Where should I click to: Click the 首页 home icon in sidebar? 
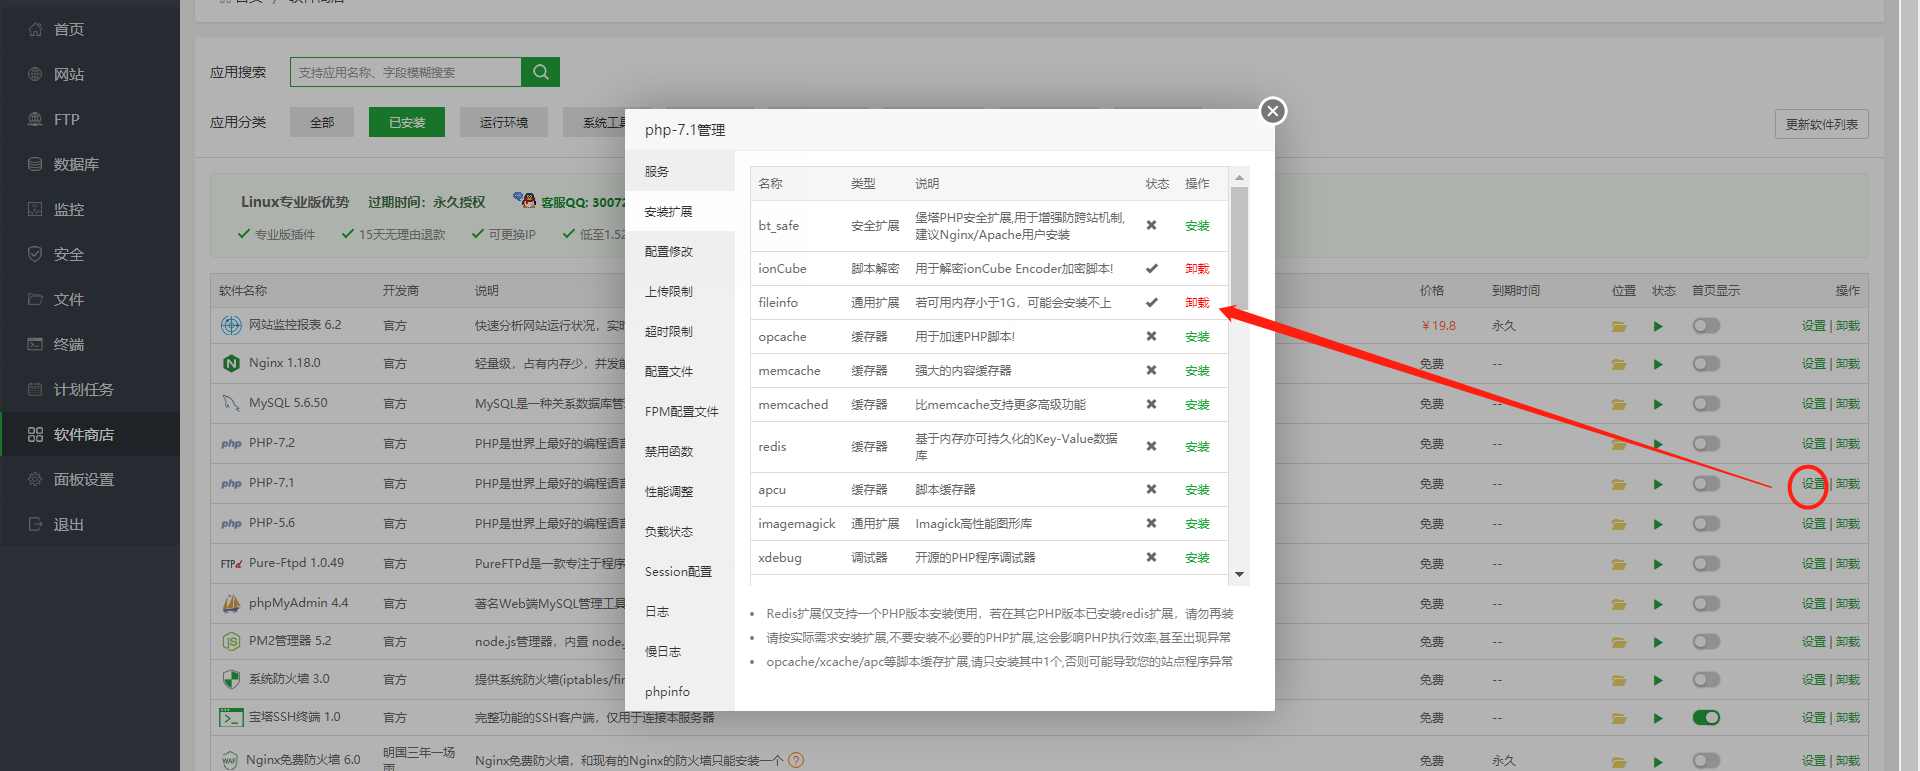[x=35, y=29]
